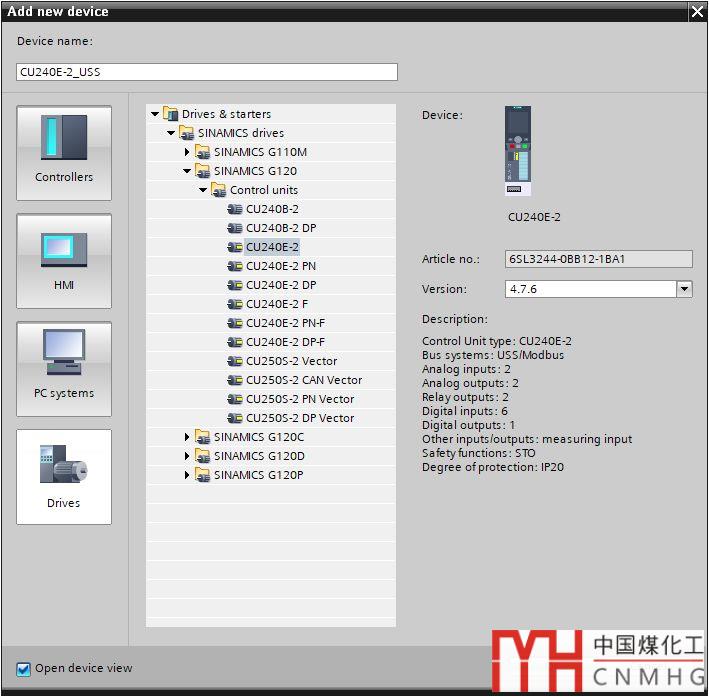Collapse the Control units node
Image resolution: width=709 pixels, height=697 pixels.
[203, 190]
